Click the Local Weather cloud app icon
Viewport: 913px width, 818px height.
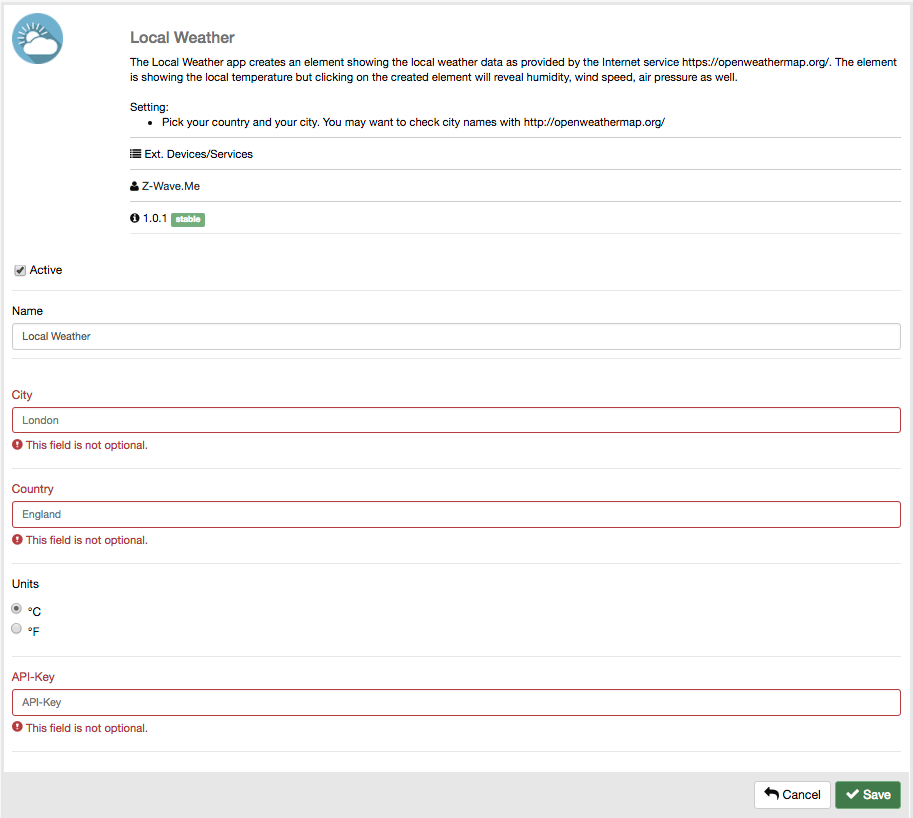[38, 39]
